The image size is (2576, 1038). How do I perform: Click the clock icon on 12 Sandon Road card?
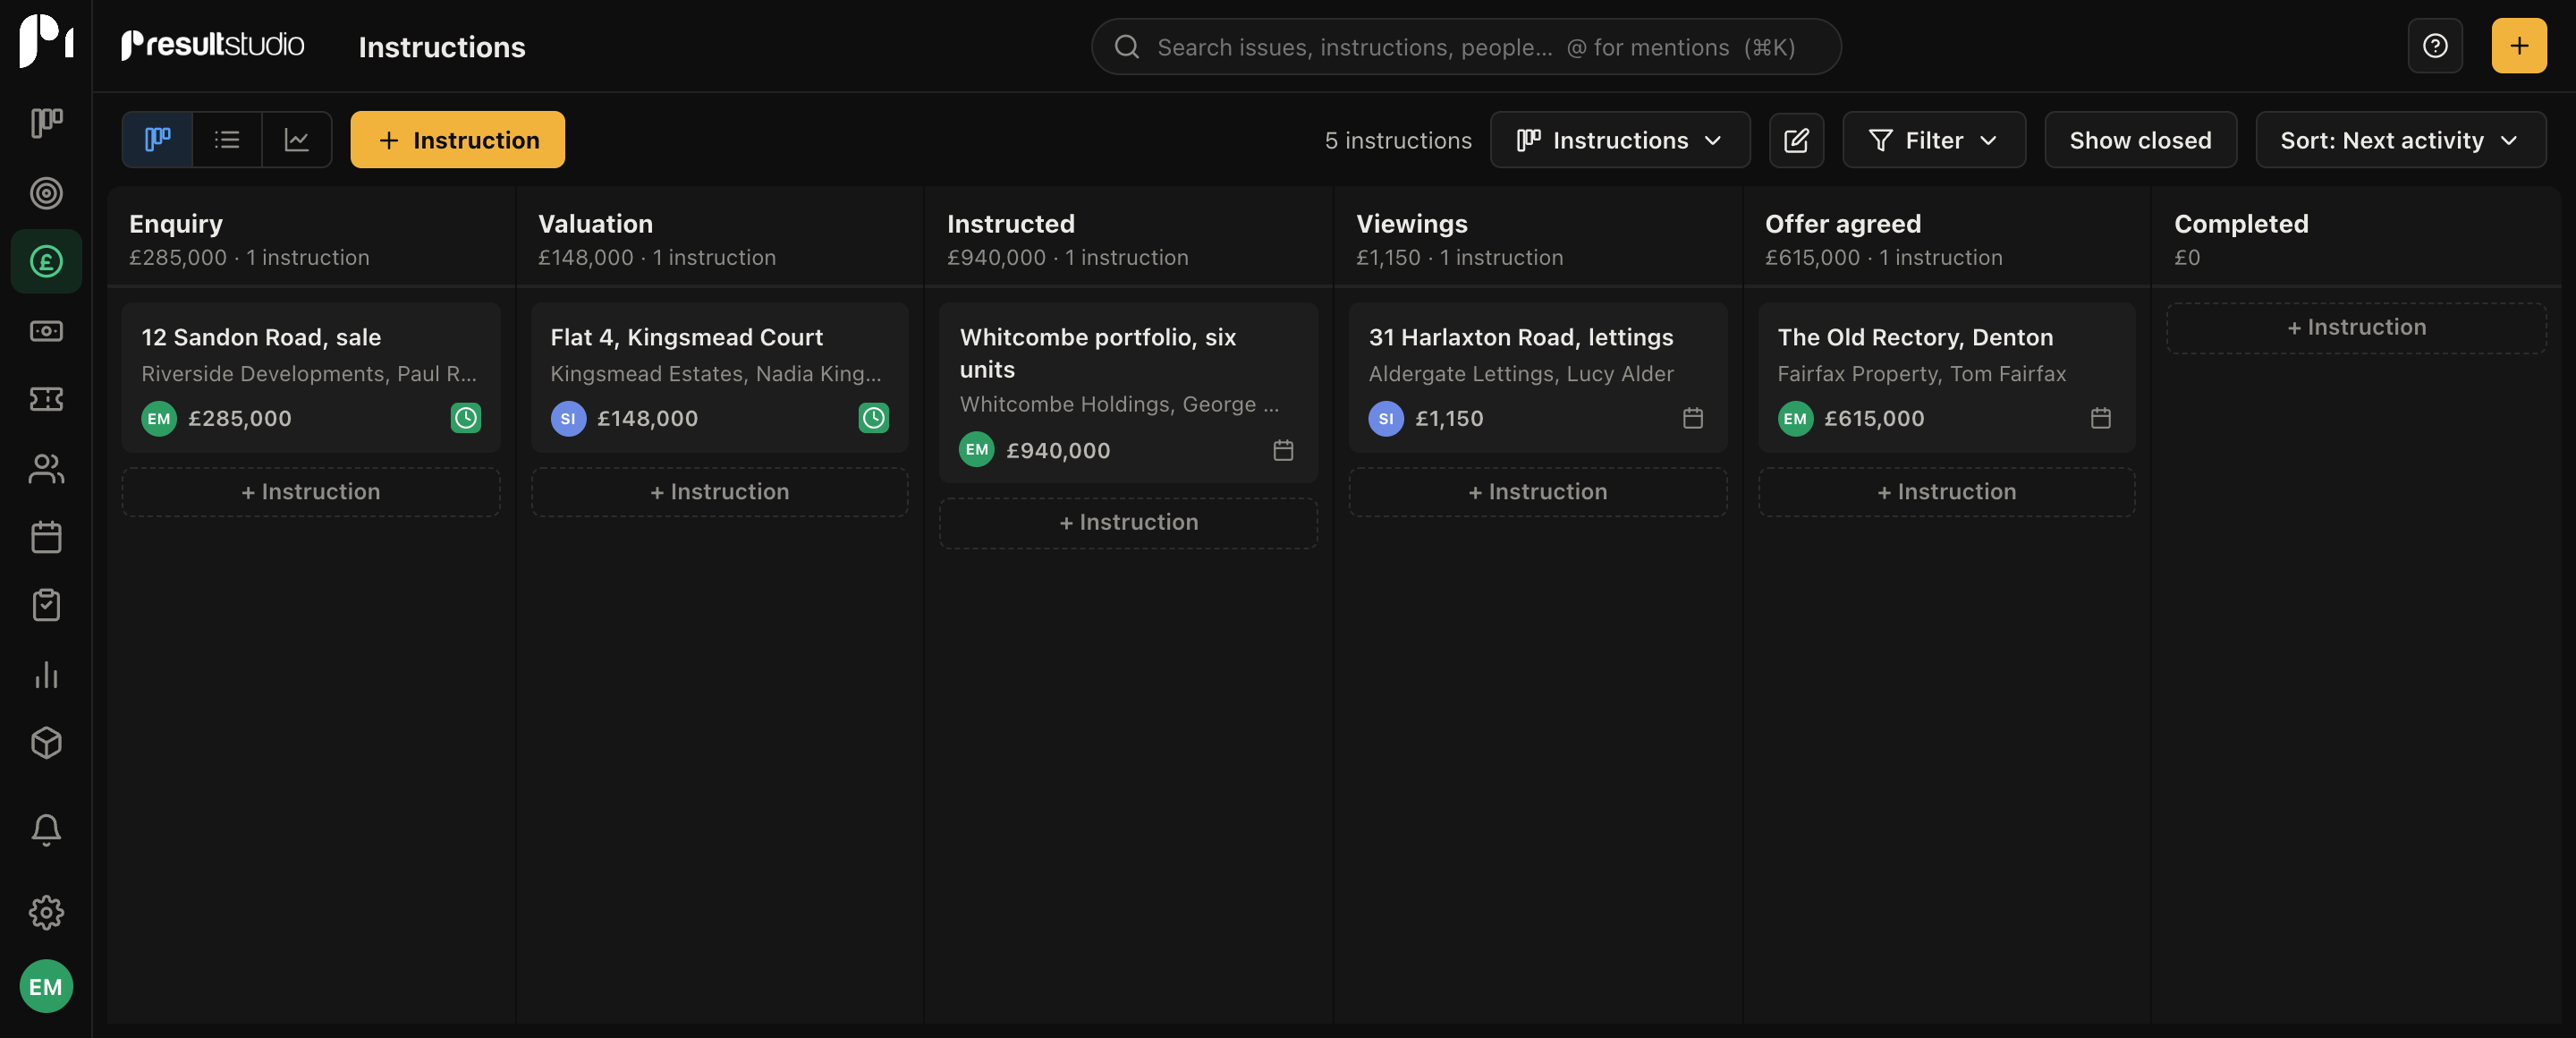pos(465,418)
